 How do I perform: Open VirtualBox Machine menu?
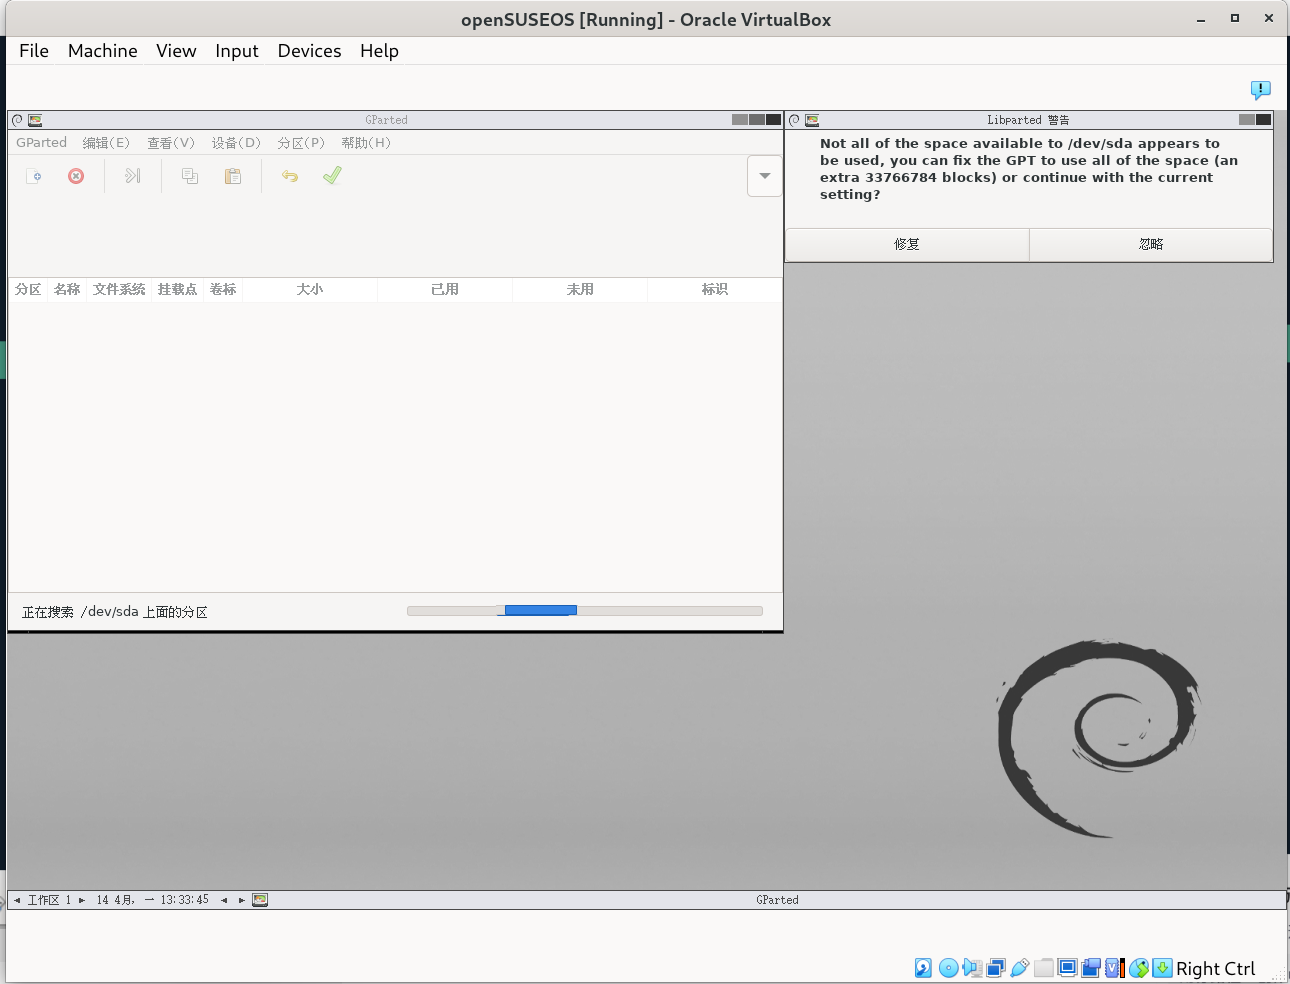pos(103,51)
